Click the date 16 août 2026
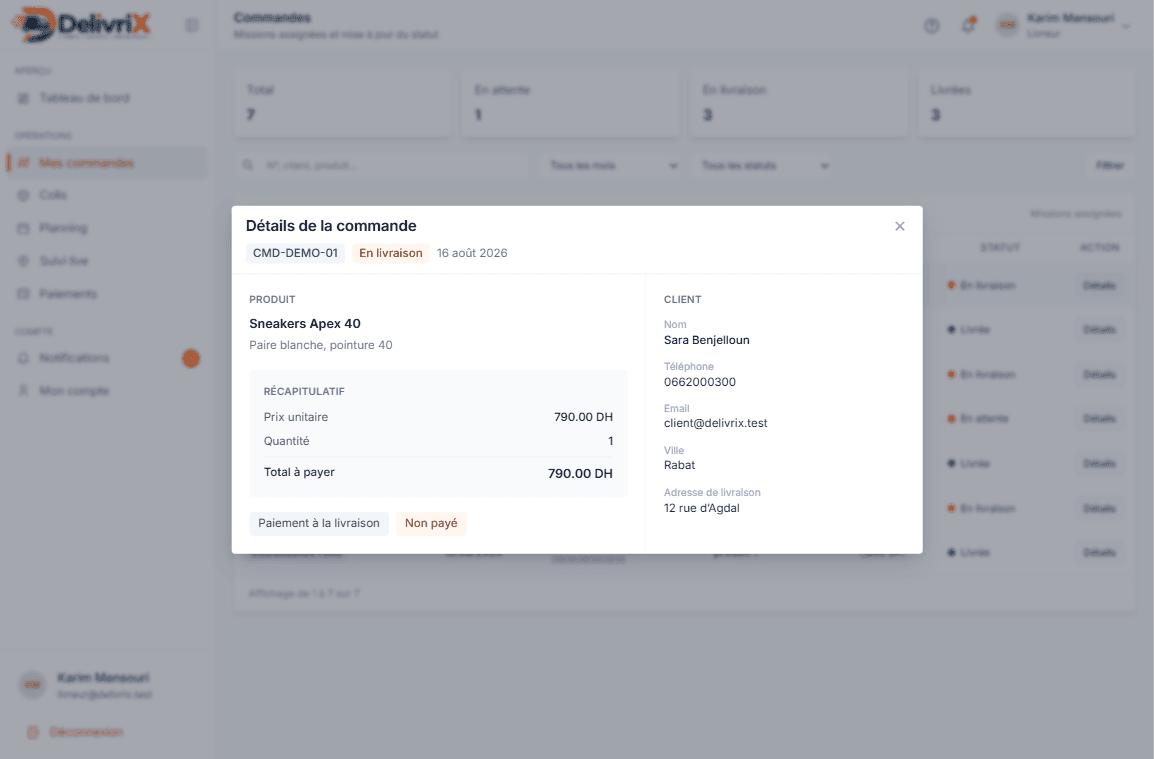Viewport: 1154px width, 759px height. (x=472, y=253)
